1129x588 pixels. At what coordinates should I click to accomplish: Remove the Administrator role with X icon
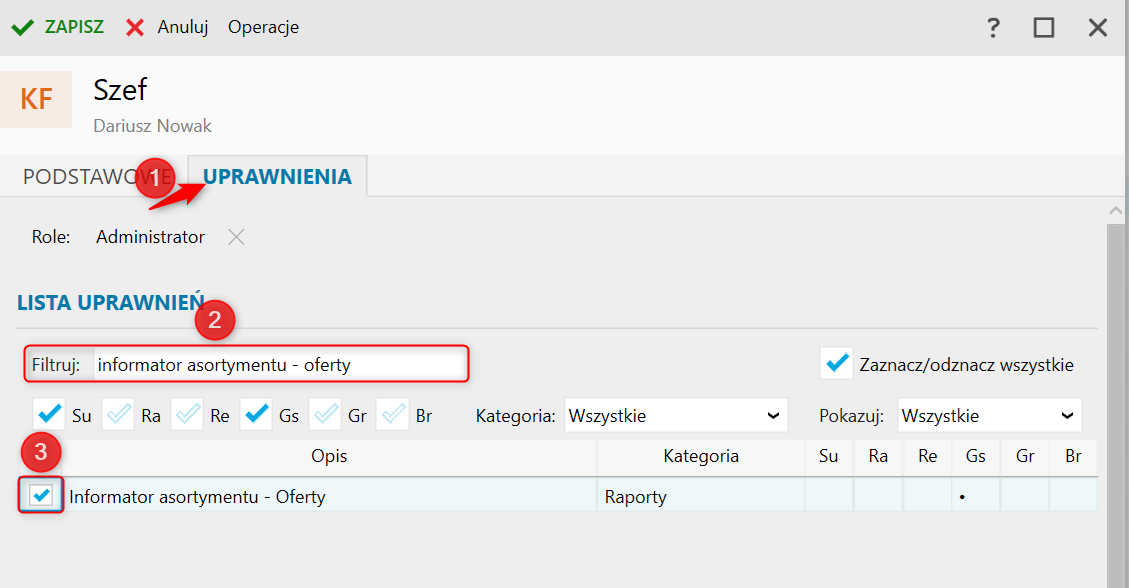235,237
